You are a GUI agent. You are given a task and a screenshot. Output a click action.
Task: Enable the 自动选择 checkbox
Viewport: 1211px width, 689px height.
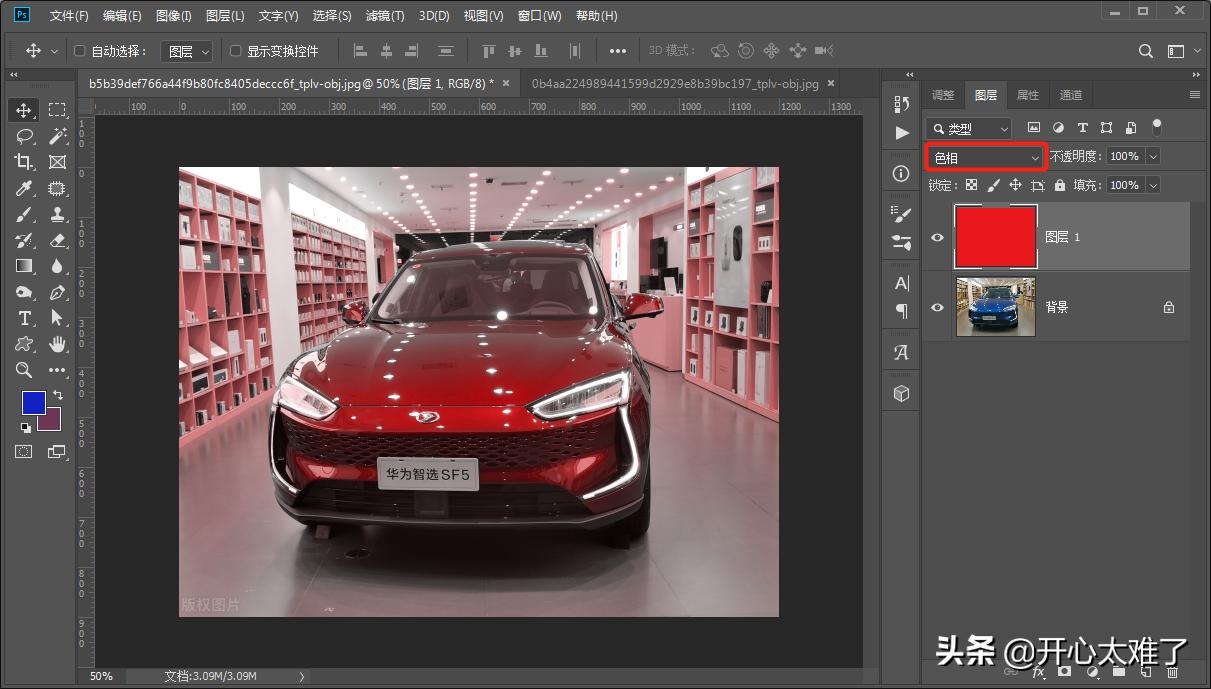pyautogui.click(x=80, y=51)
